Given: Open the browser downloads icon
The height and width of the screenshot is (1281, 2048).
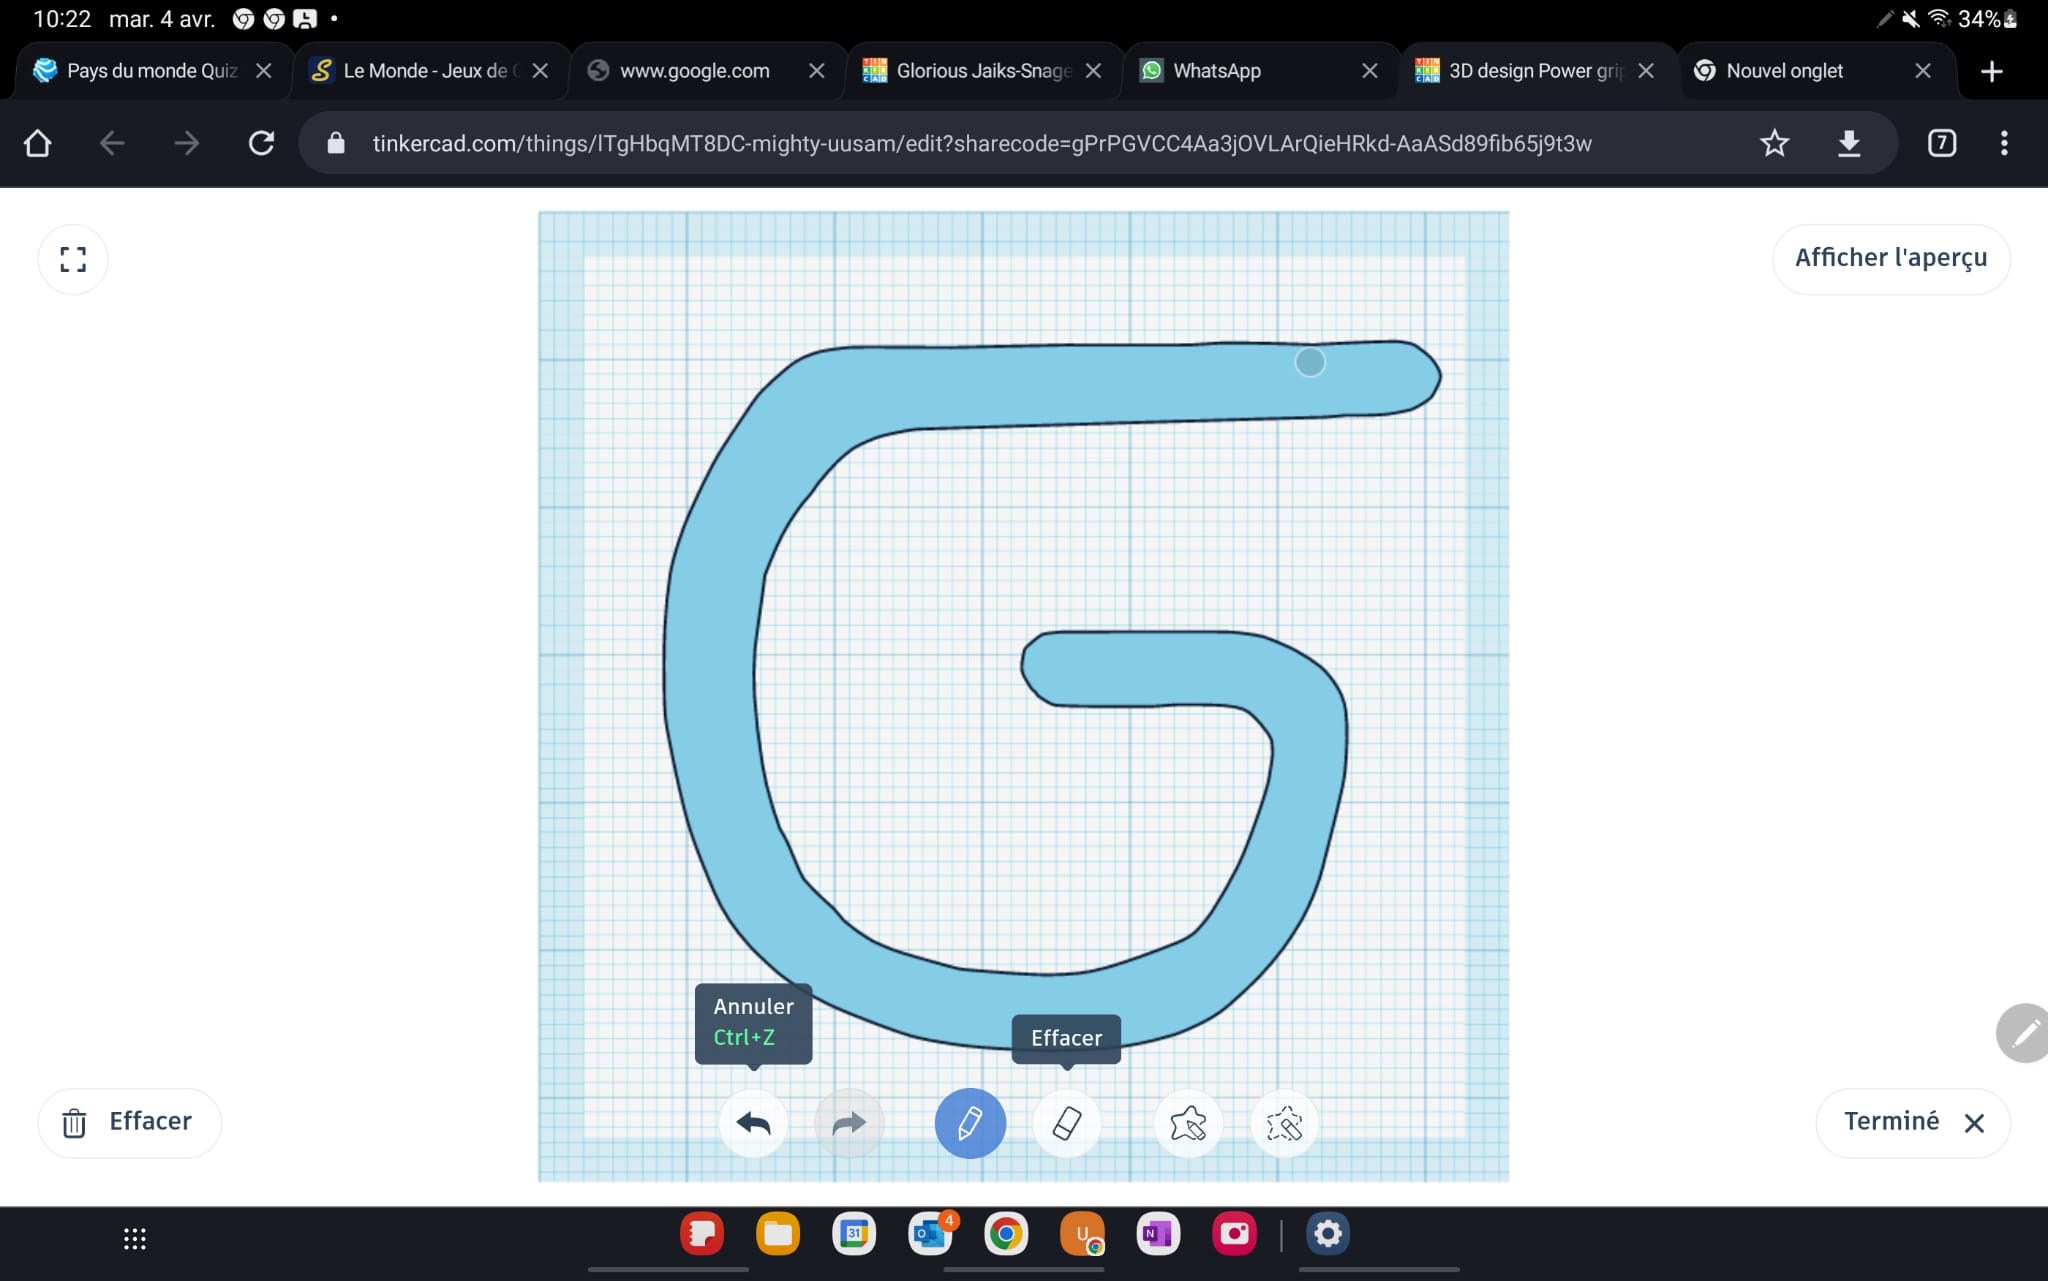Looking at the screenshot, I should (1849, 143).
